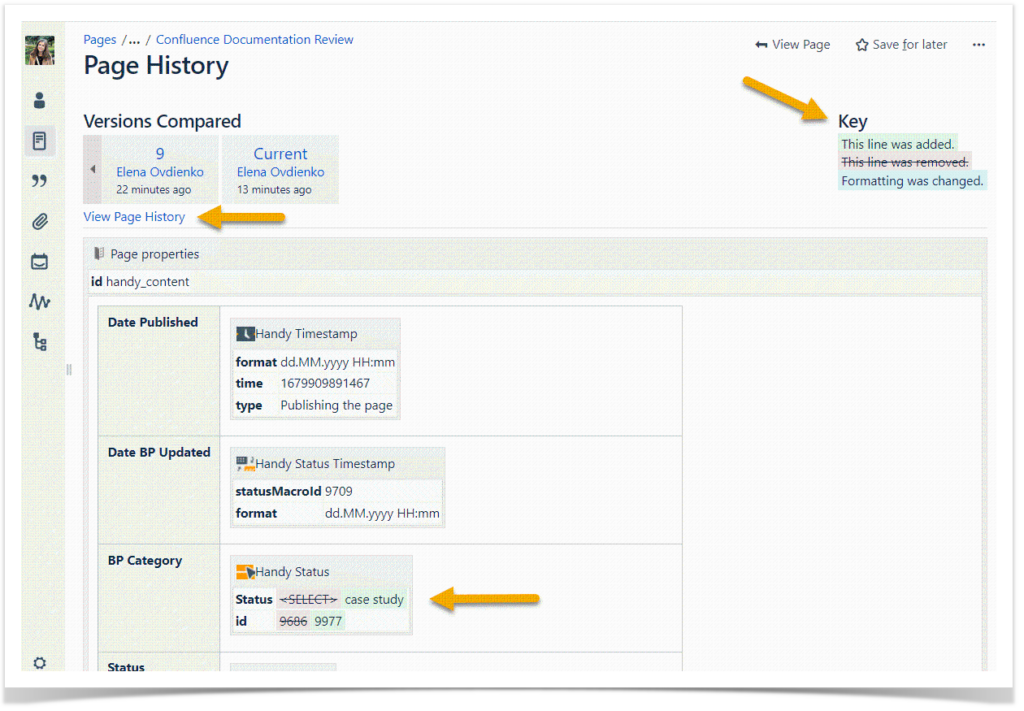Open the Calendar icon in the sidebar

tap(39, 261)
